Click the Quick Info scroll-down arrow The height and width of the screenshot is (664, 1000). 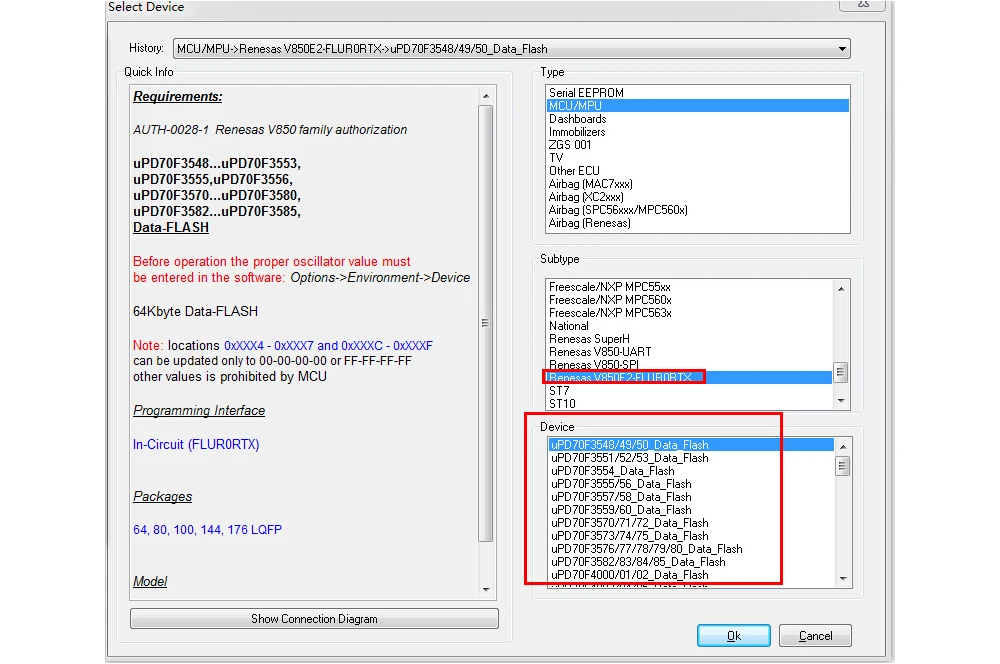point(486,589)
